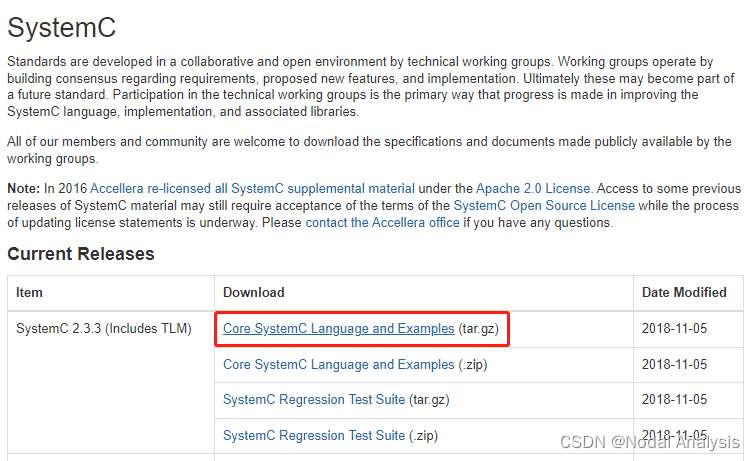Click the Item column header

[x=30, y=293]
